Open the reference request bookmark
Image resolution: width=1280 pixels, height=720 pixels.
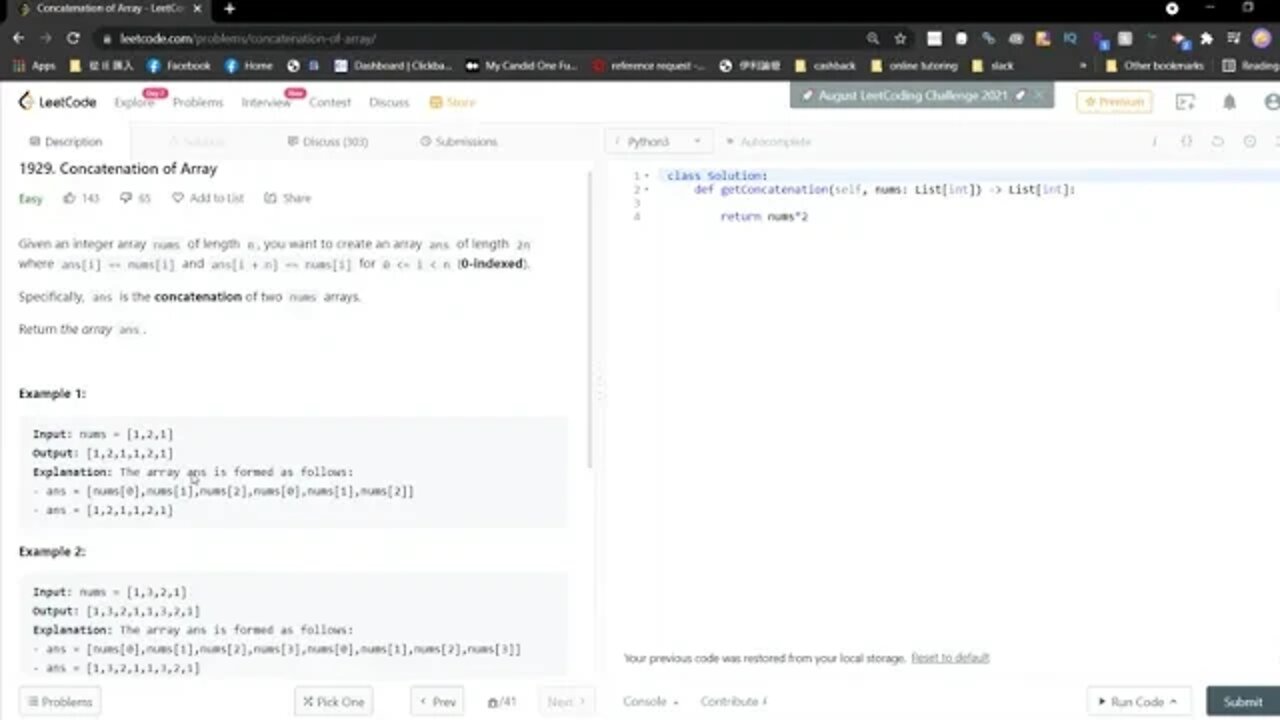pos(648,66)
